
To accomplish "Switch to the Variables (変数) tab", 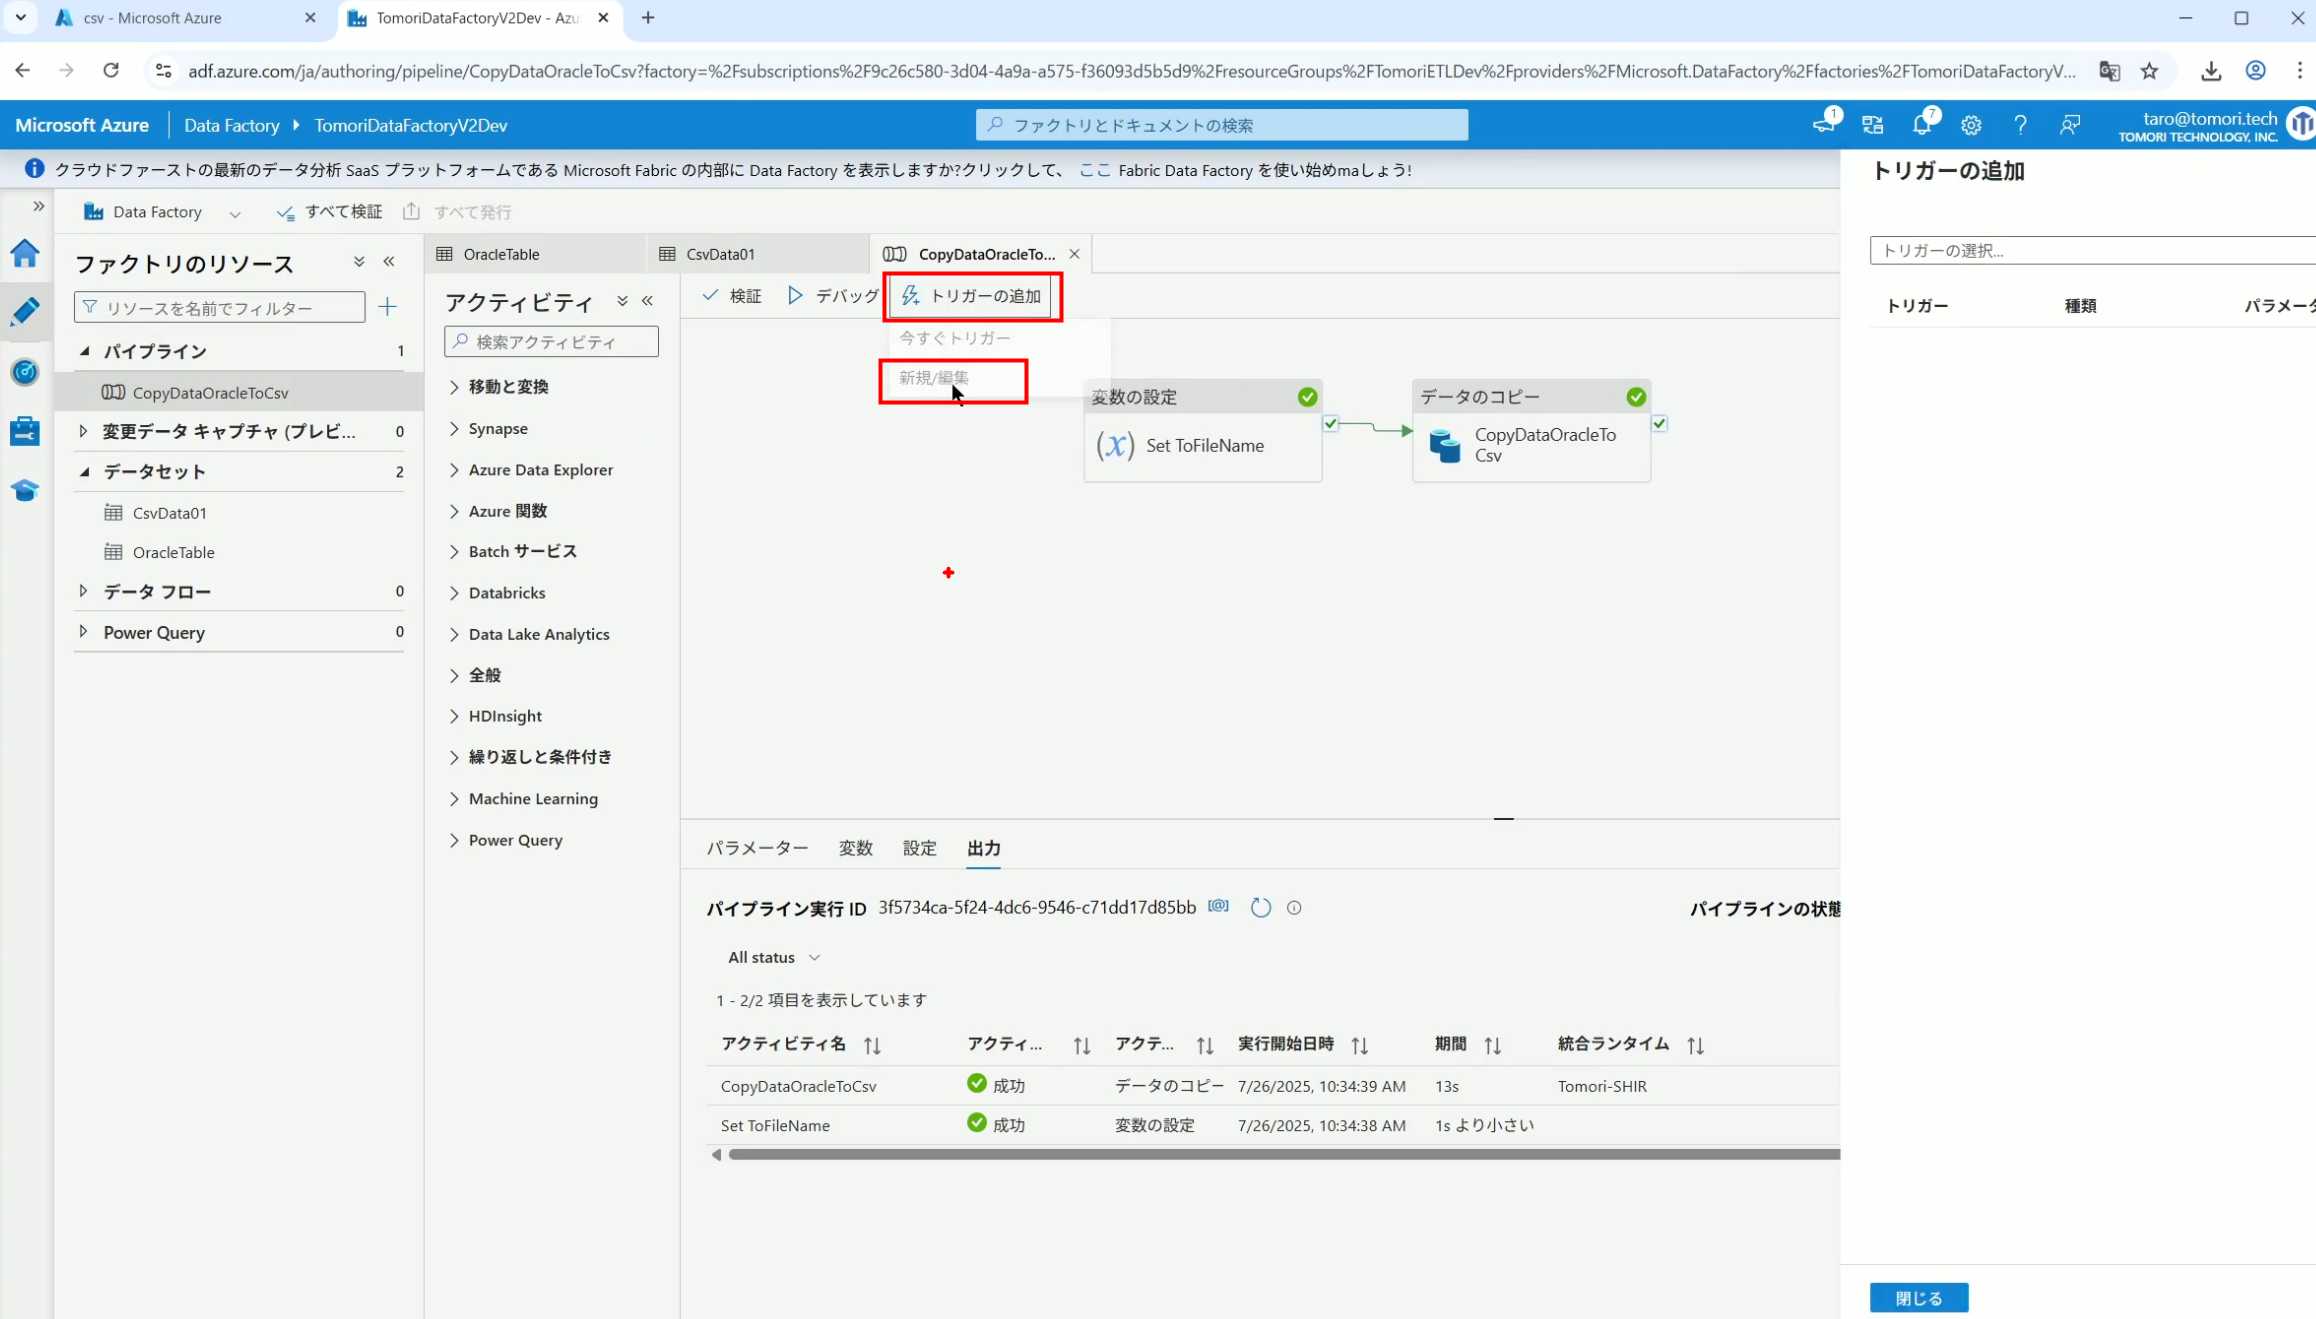I will pos(855,848).
